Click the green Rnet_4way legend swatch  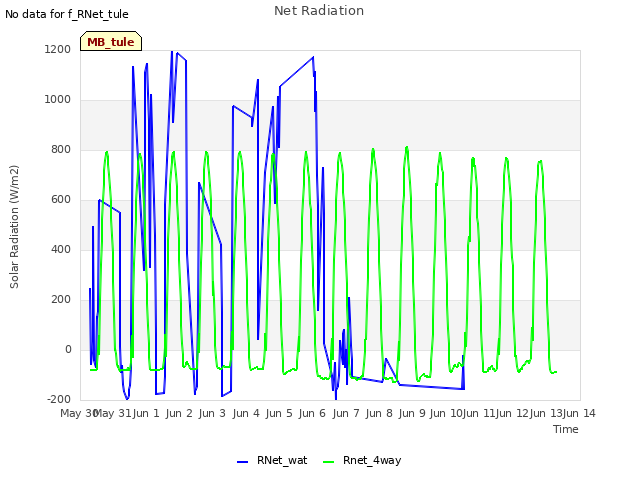coord(329,462)
